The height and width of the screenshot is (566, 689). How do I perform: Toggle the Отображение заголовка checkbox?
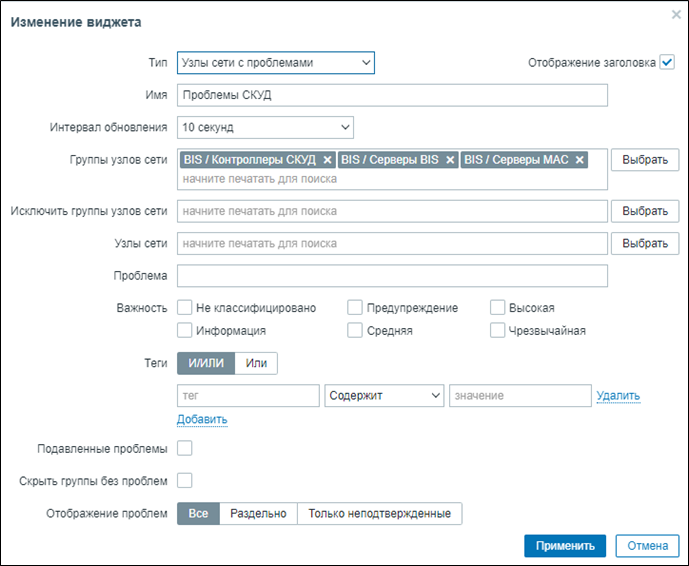coord(668,62)
